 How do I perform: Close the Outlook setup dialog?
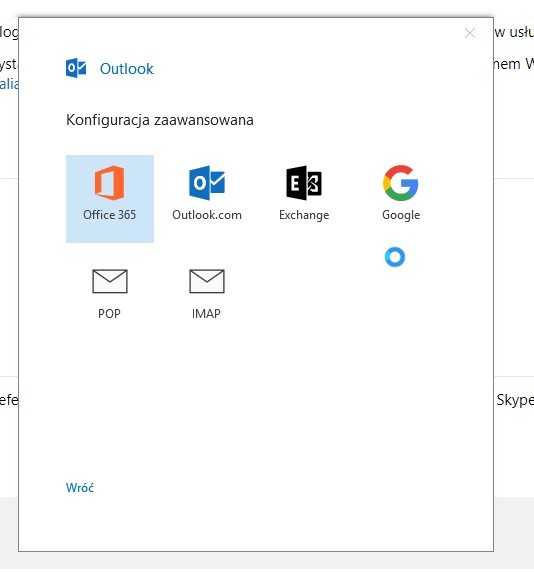(x=470, y=33)
